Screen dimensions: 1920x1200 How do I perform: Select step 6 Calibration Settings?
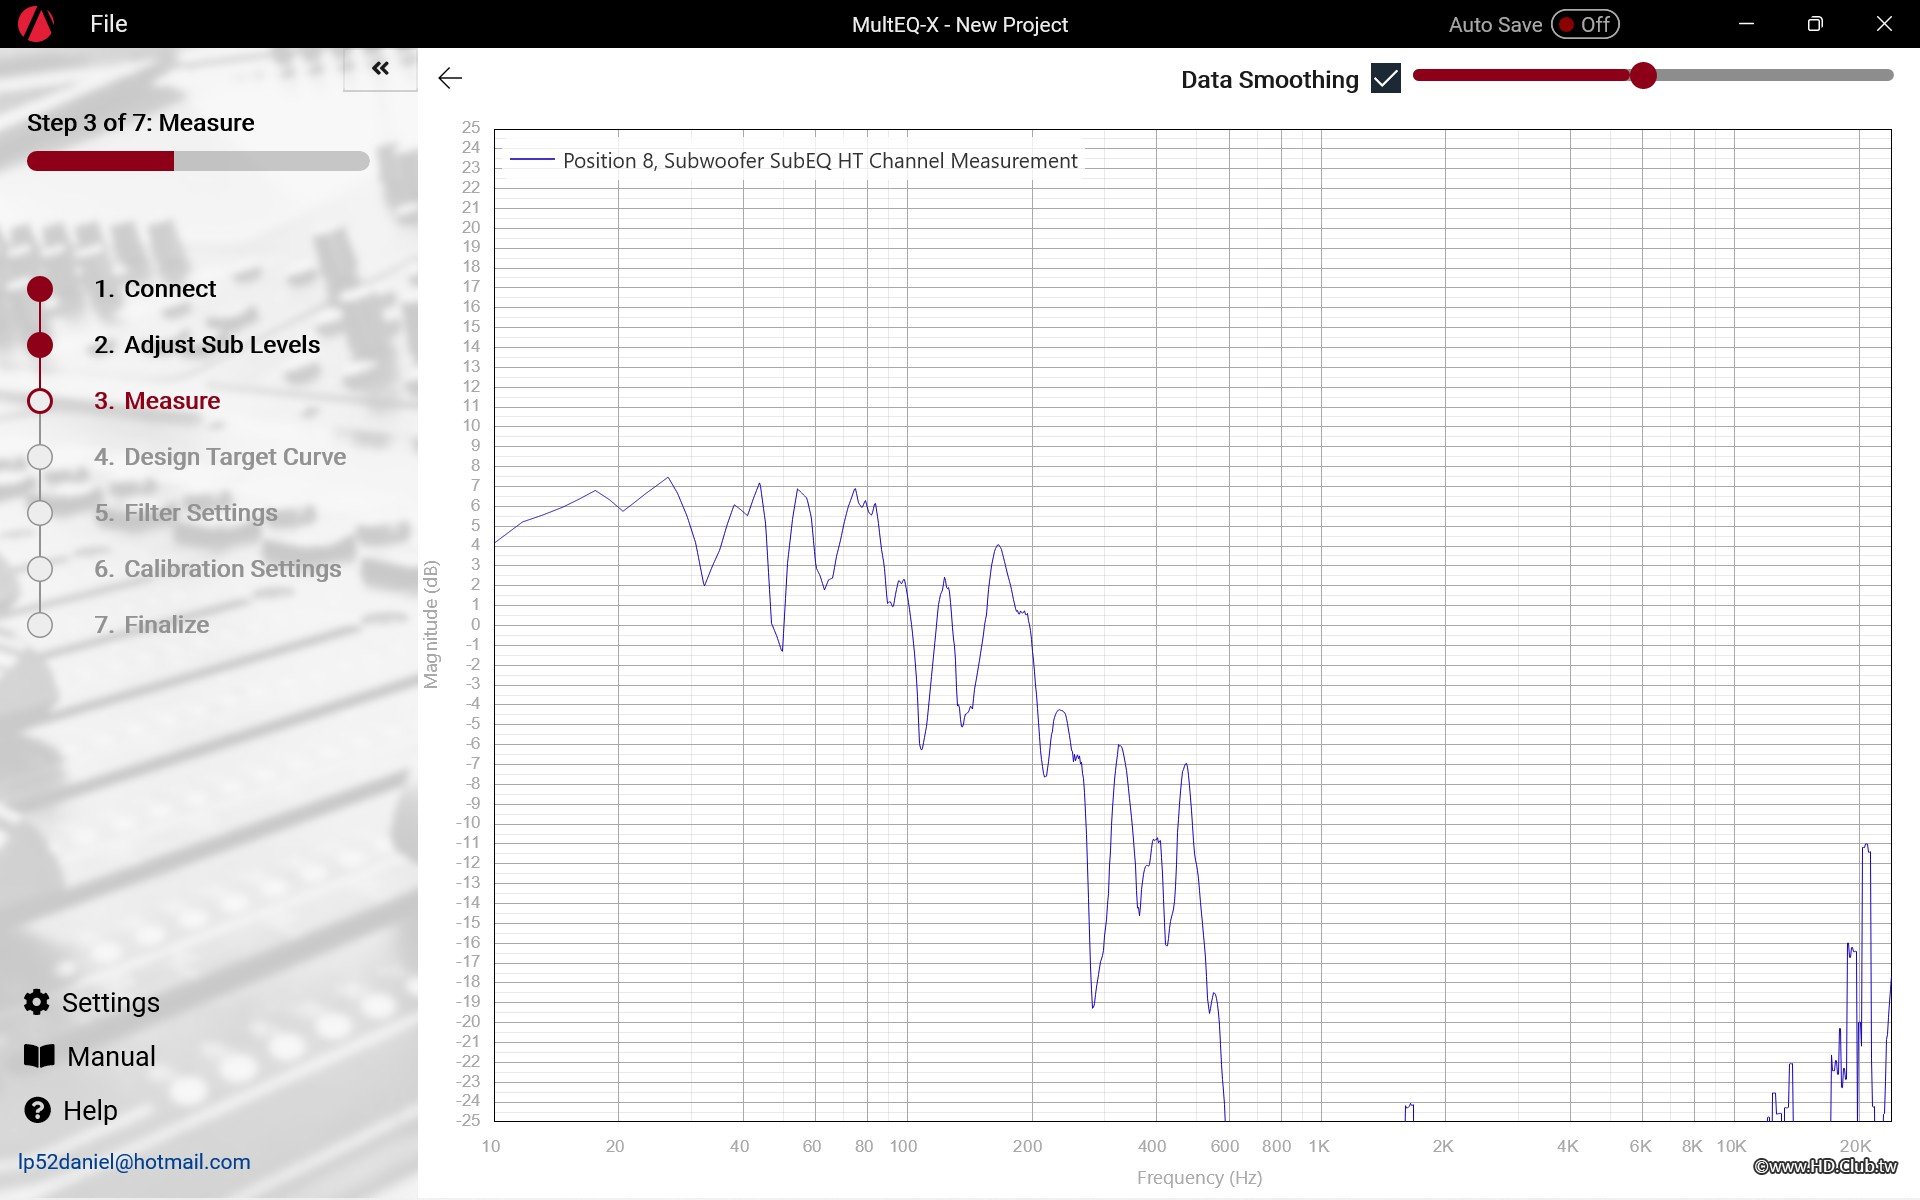(218, 569)
